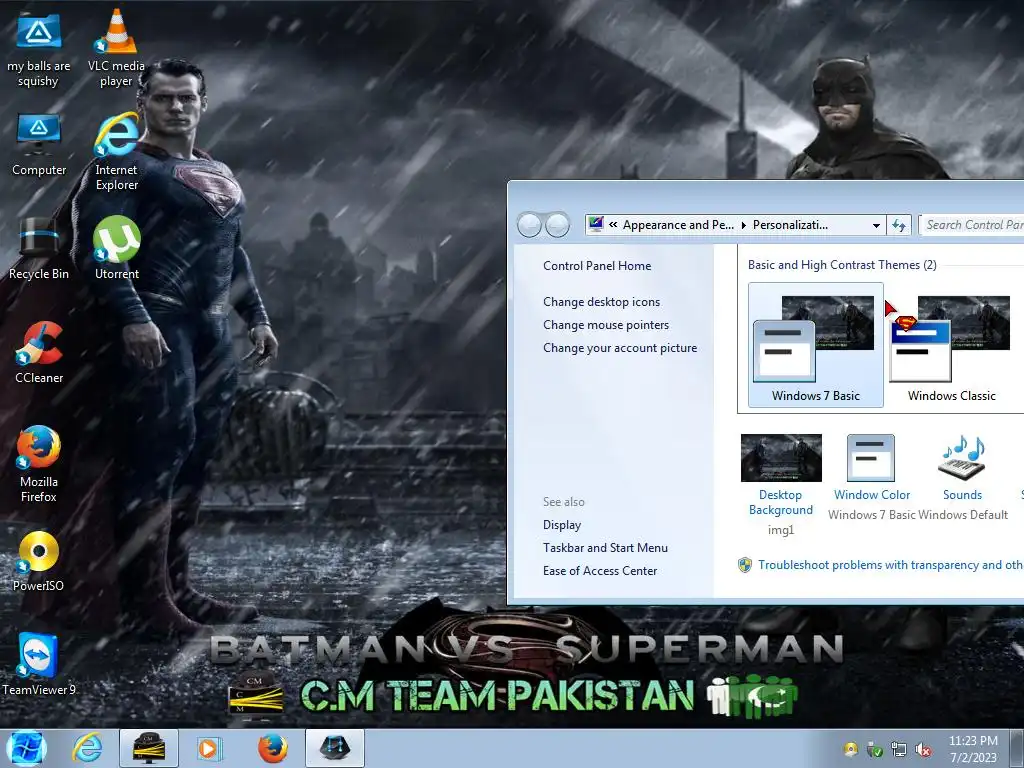1024x768 pixels.
Task: Open Control Panel Home link
Action: (597, 266)
